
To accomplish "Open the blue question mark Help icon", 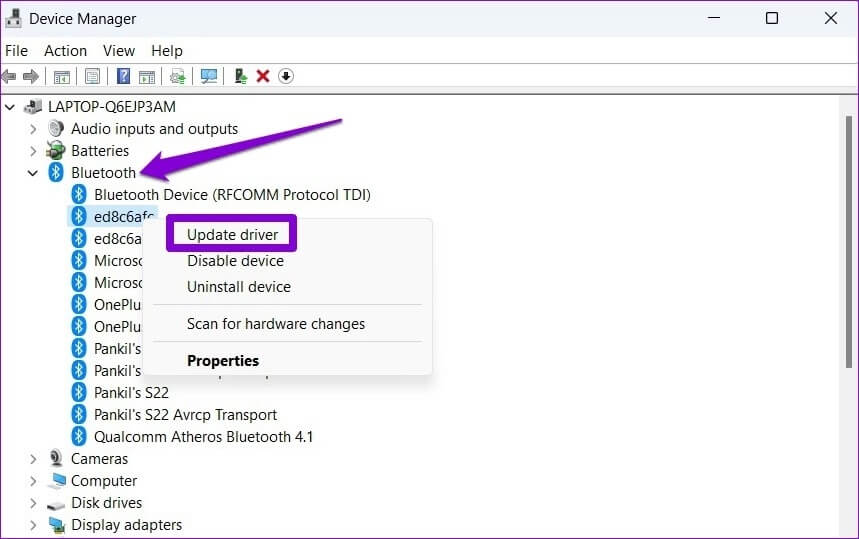I will tap(124, 76).
